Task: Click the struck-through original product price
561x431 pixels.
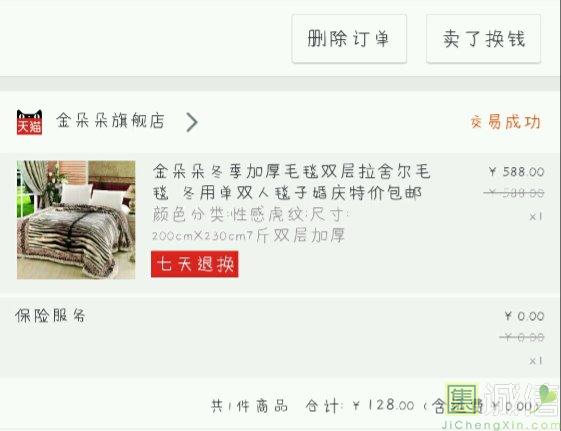Action: (x=514, y=193)
